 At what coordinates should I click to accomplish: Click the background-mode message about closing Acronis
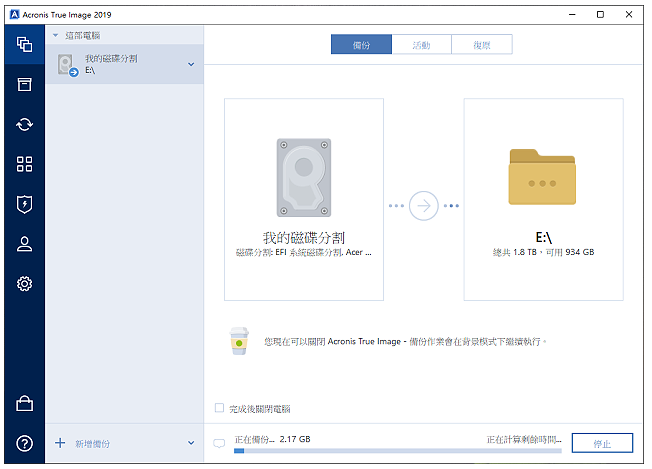click(405, 342)
